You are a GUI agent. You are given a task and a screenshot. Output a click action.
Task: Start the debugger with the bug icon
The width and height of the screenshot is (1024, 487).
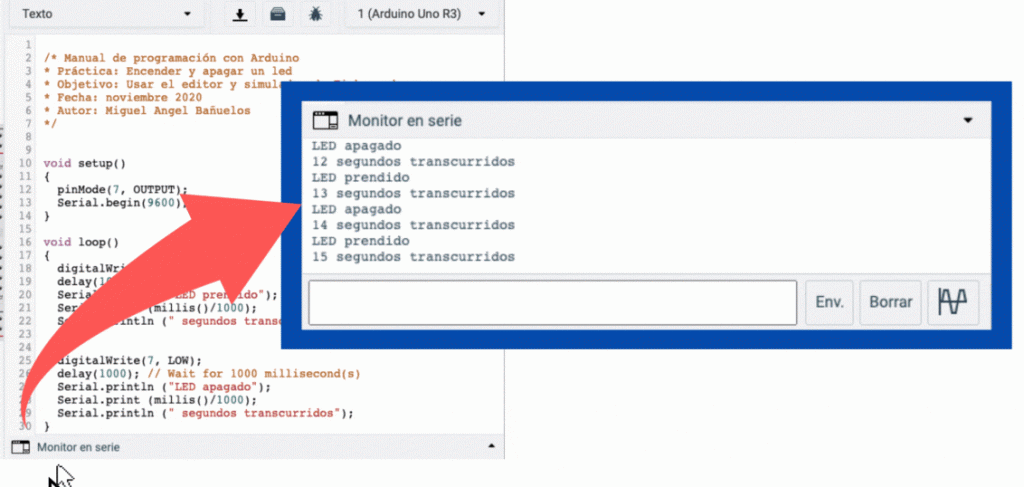(x=316, y=15)
